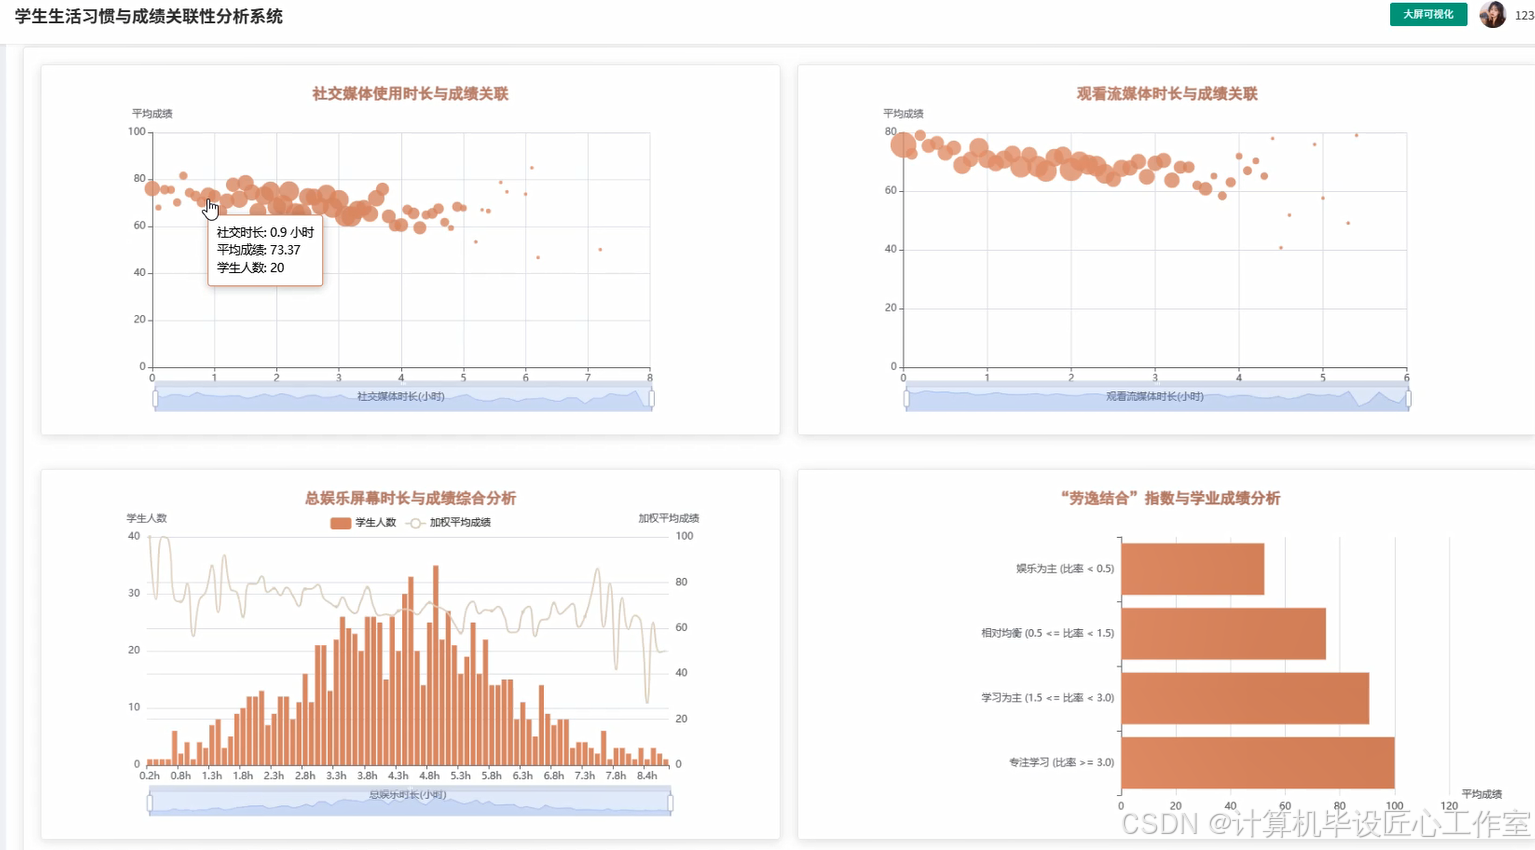Select the 专注学习 horizontal bar
The image size is (1535, 850).
pos(1258,763)
